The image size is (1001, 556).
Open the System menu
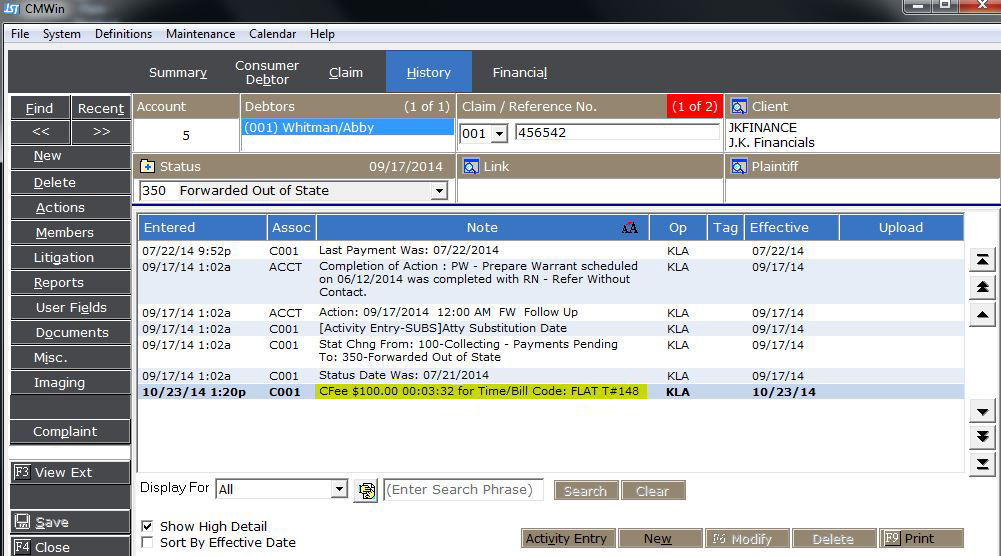coord(61,34)
